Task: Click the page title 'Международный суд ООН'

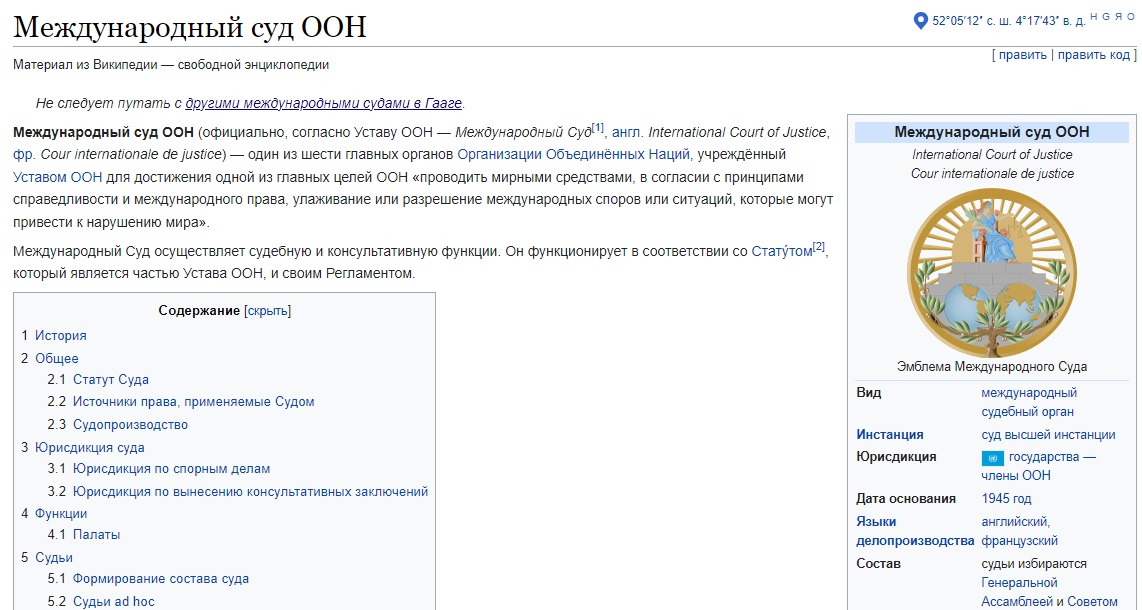Action: 189,28
